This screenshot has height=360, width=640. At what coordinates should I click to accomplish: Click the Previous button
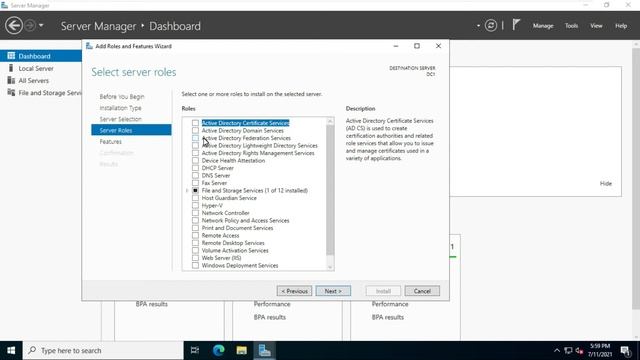294,291
